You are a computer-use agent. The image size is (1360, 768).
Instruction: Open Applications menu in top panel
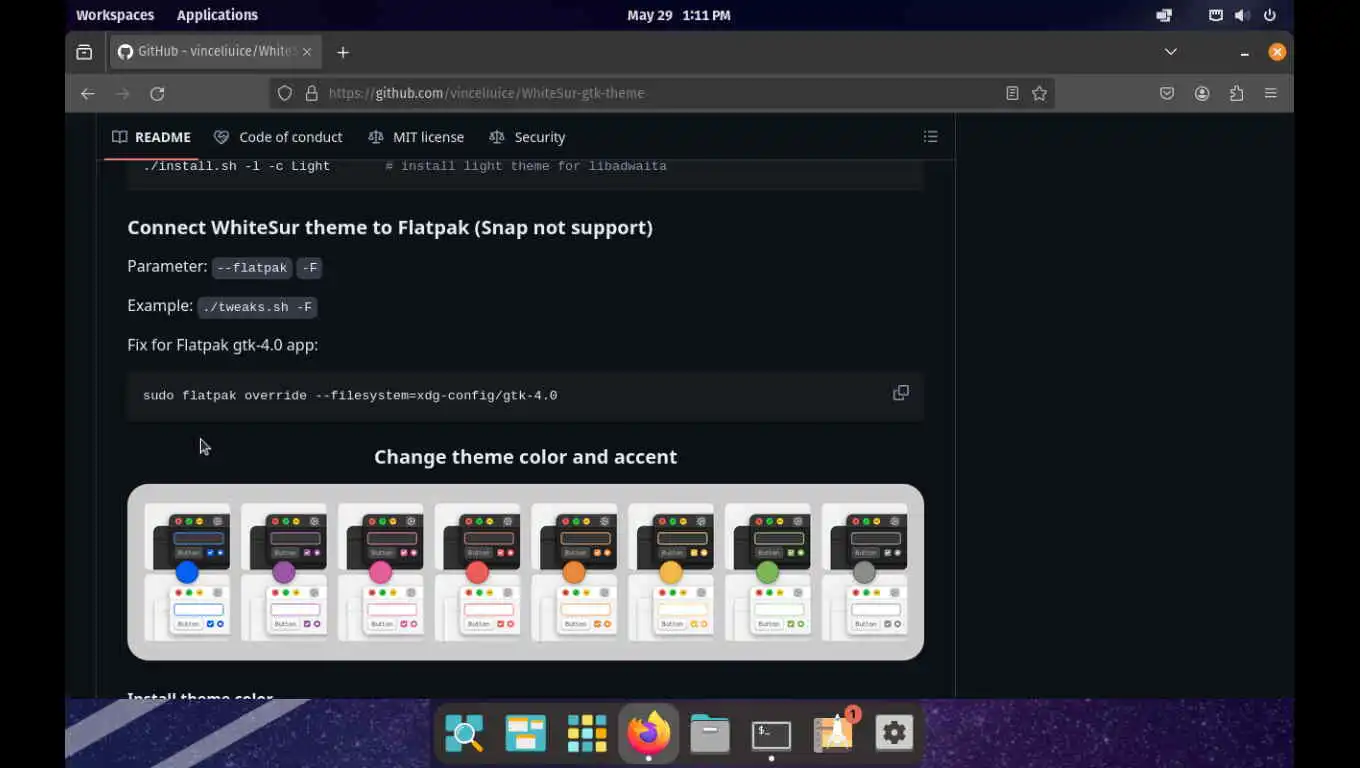pyautogui.click(x=217, y=15)
